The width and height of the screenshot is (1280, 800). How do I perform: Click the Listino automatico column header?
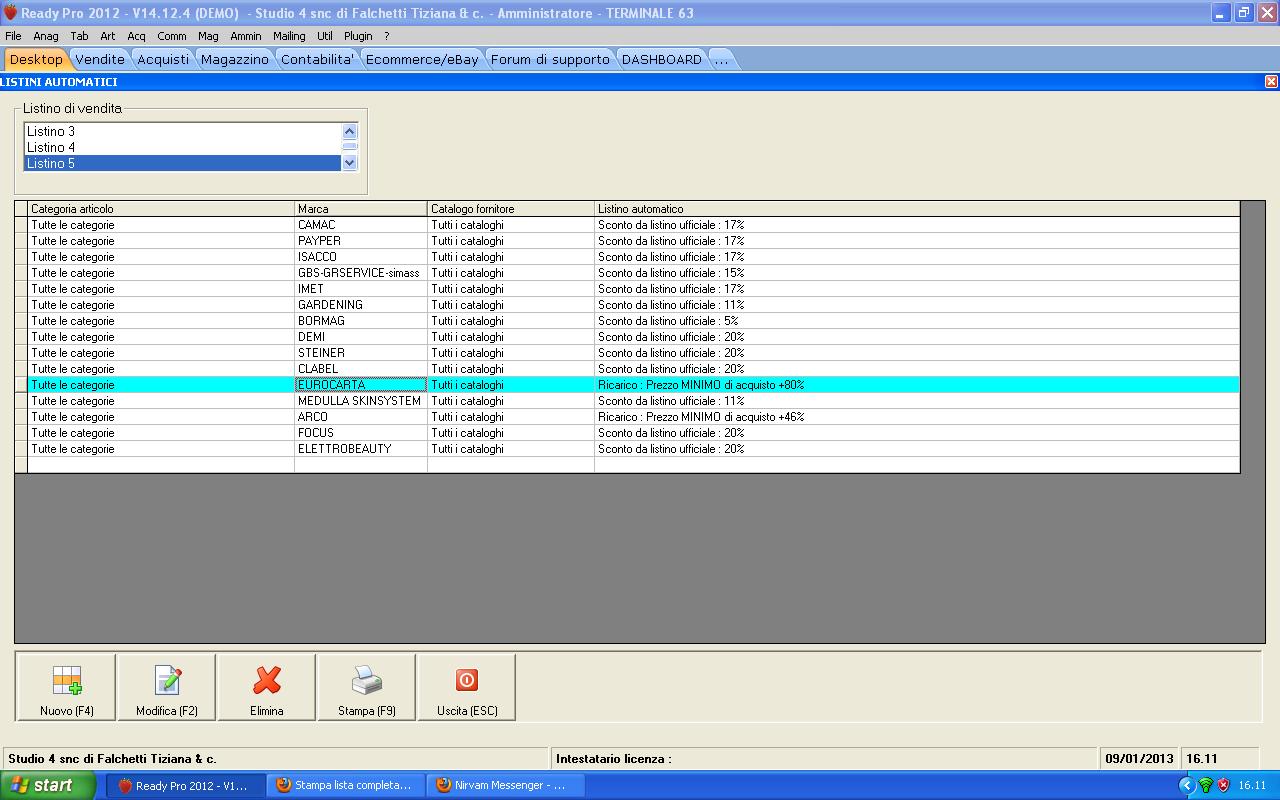(917, 209)
